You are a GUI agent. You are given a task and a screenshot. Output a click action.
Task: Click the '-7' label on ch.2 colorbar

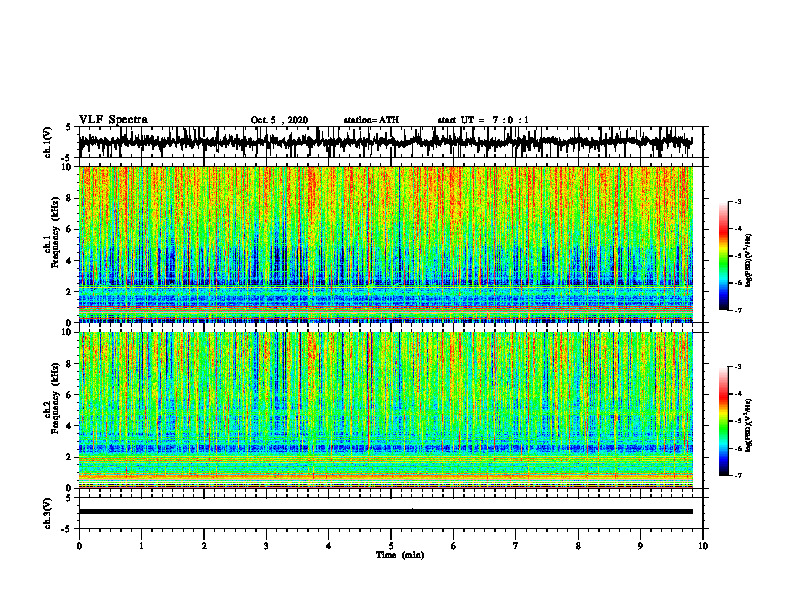pyautogui.click(x=738, y=476)
